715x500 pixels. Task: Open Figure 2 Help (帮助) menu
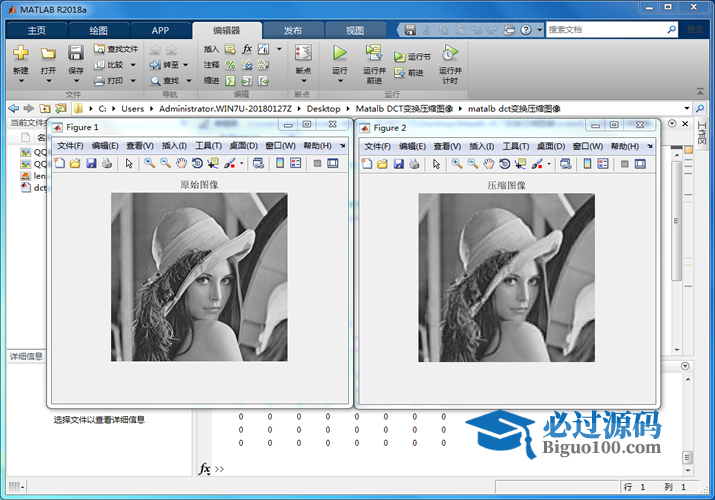point(624,146)
